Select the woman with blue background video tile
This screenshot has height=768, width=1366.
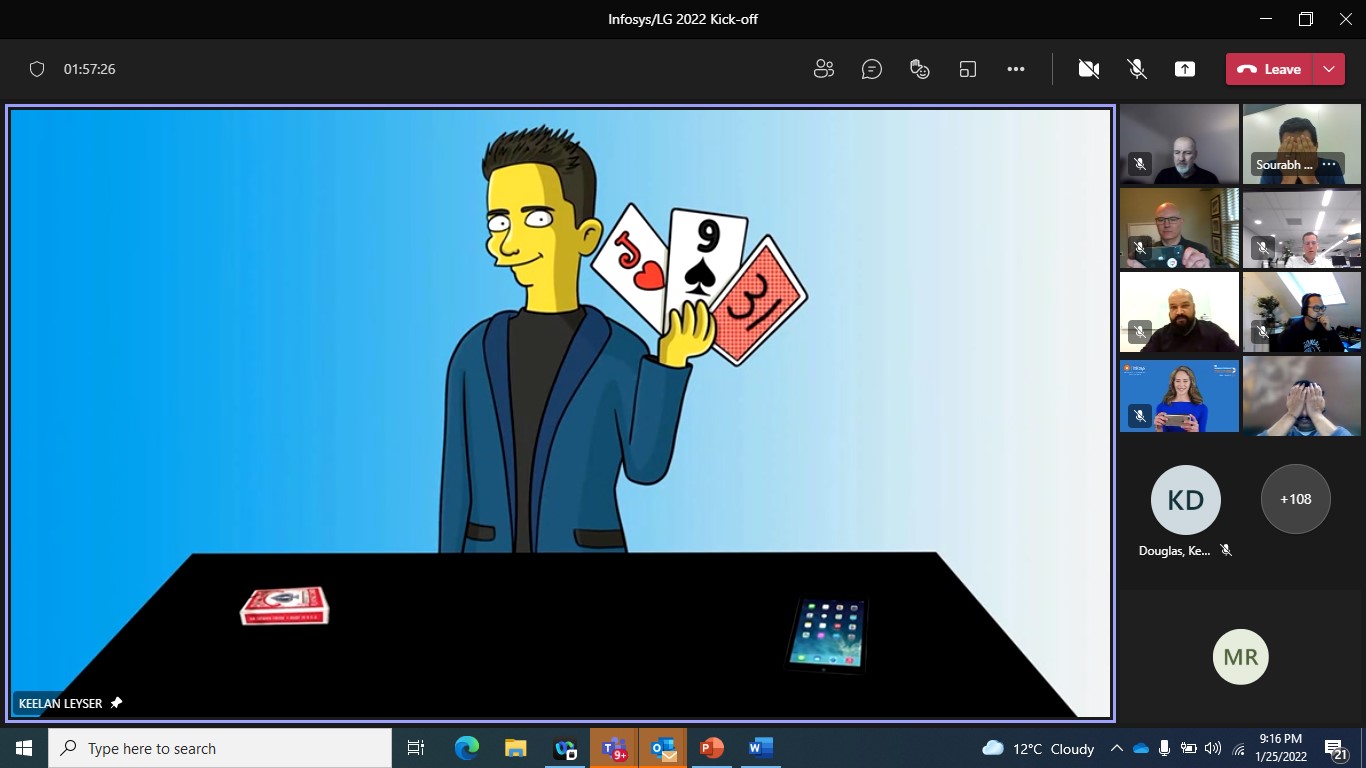click(1179, 396)
